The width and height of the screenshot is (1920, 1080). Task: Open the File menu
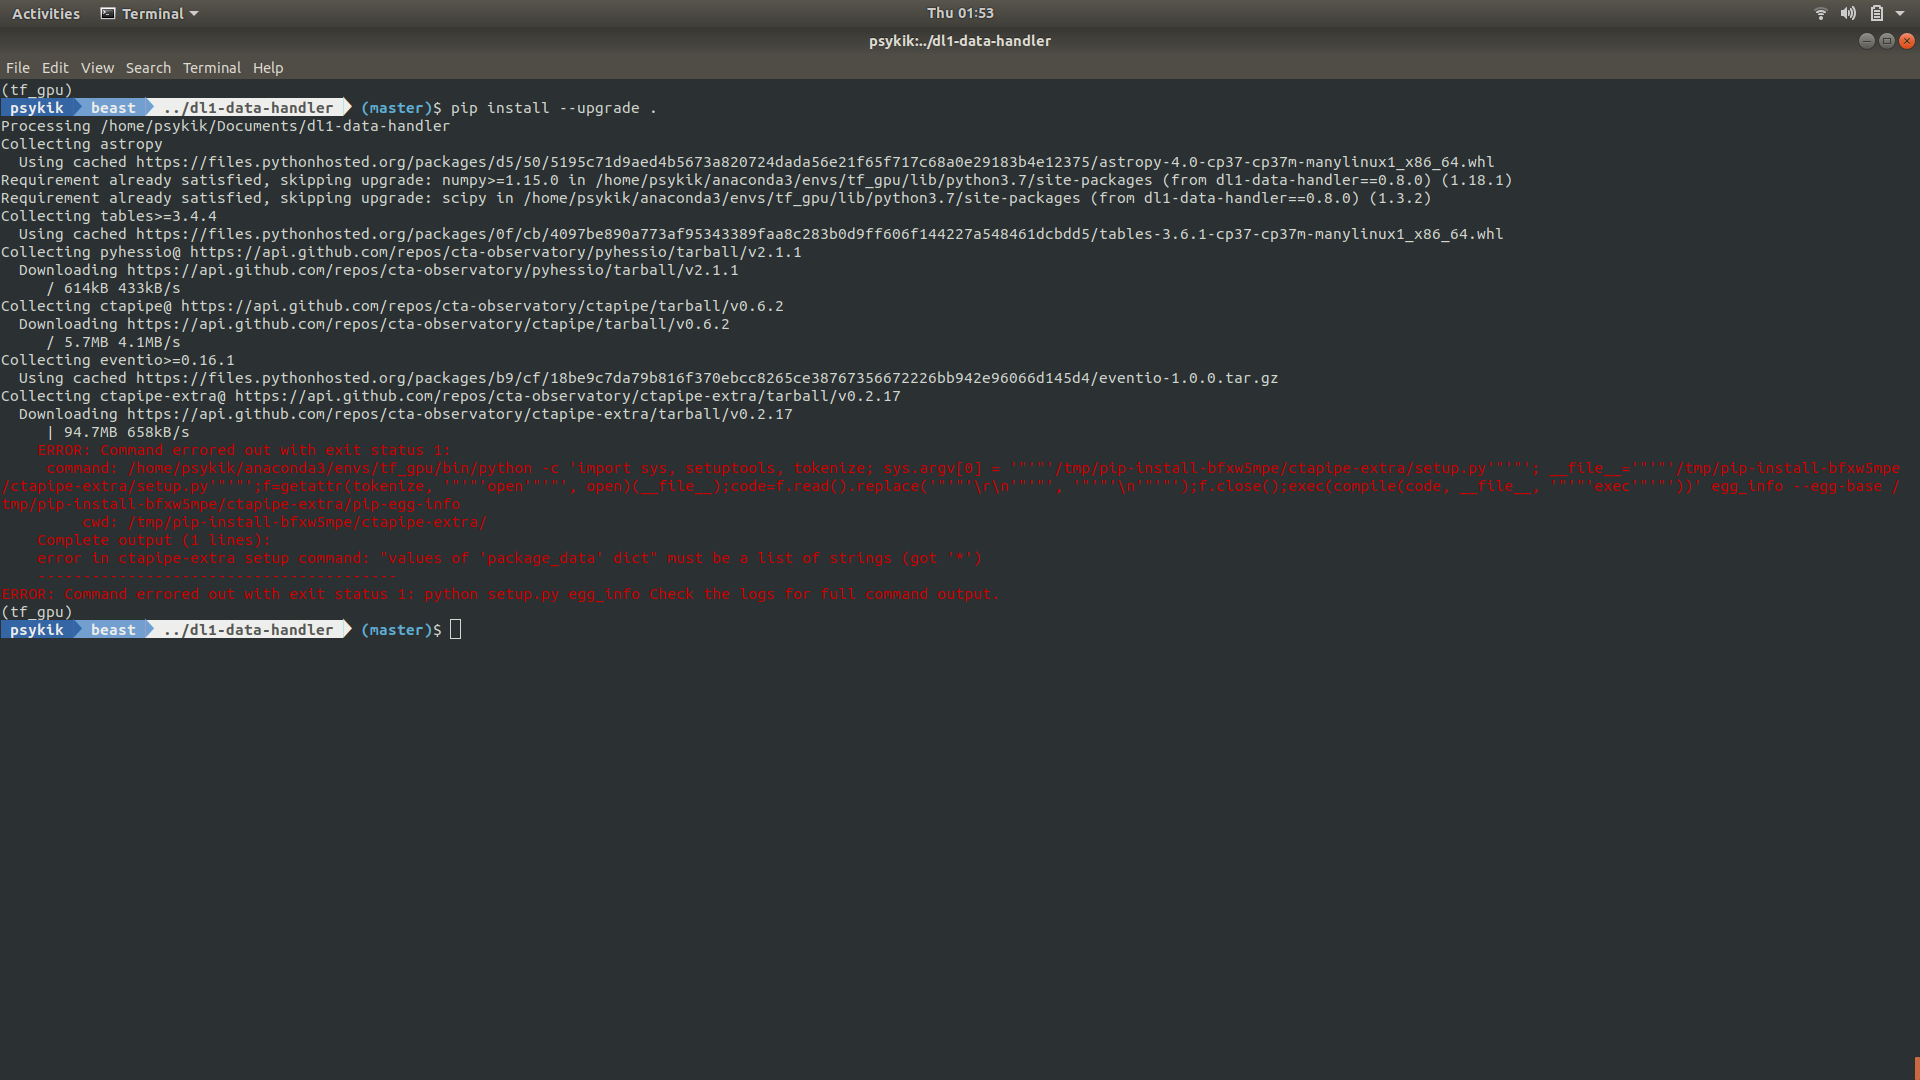(18, 68)
